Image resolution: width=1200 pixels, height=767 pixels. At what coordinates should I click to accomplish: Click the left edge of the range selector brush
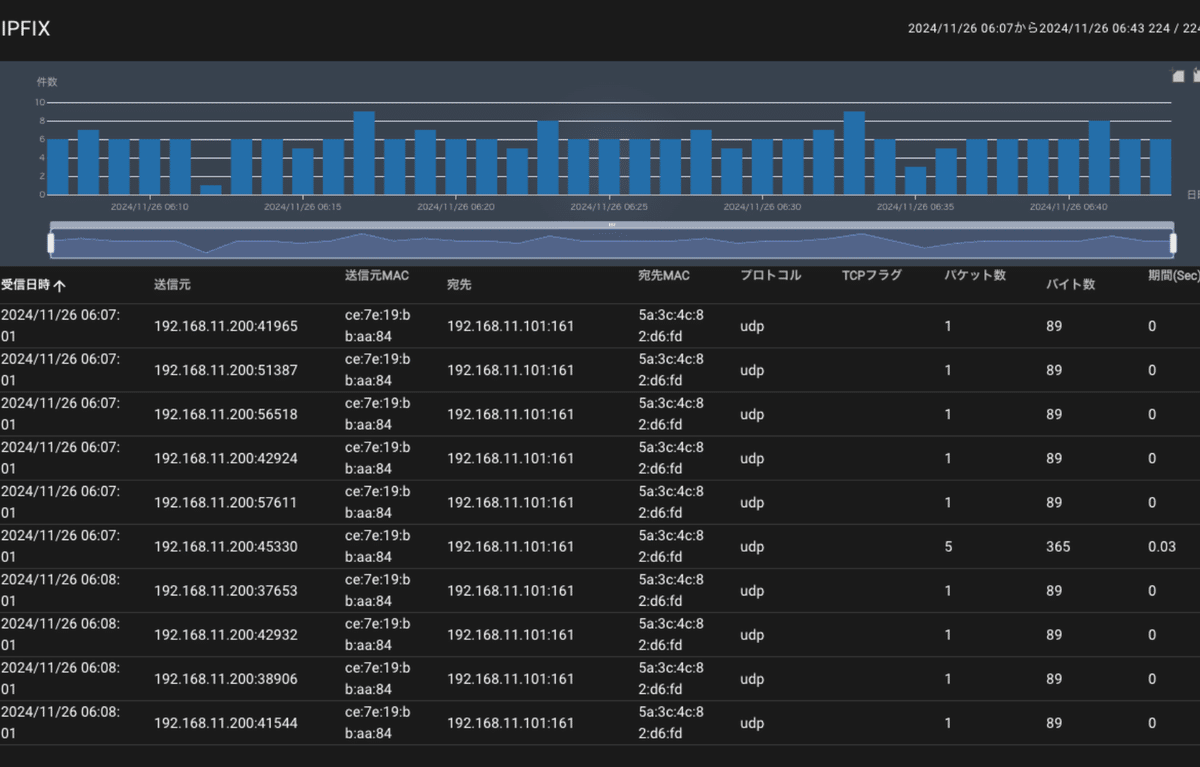pos(50,240)
